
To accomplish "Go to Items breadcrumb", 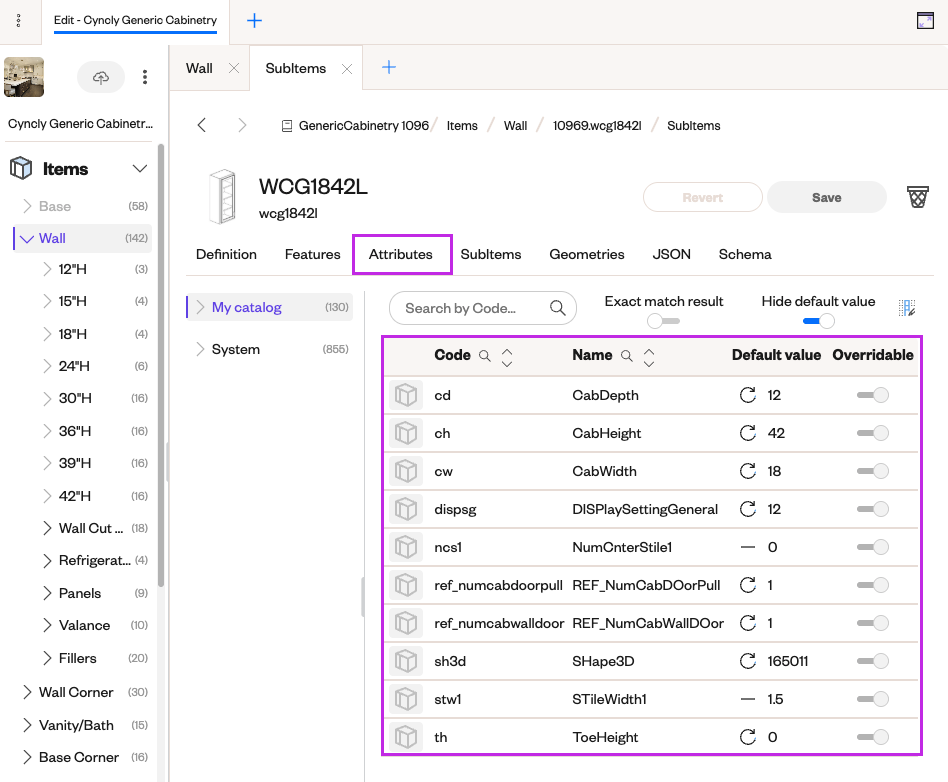I will [462, 125].
